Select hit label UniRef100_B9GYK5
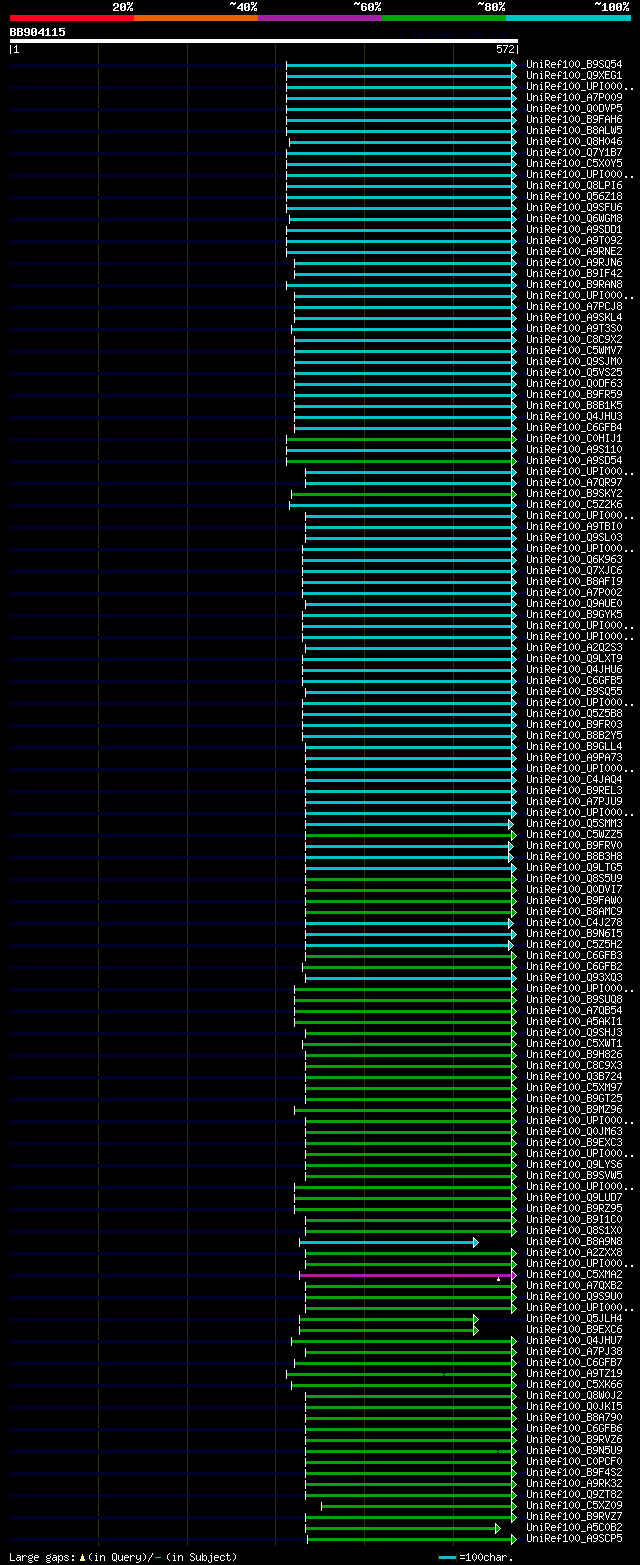The image size is (640, 1565). pos(574,614)
